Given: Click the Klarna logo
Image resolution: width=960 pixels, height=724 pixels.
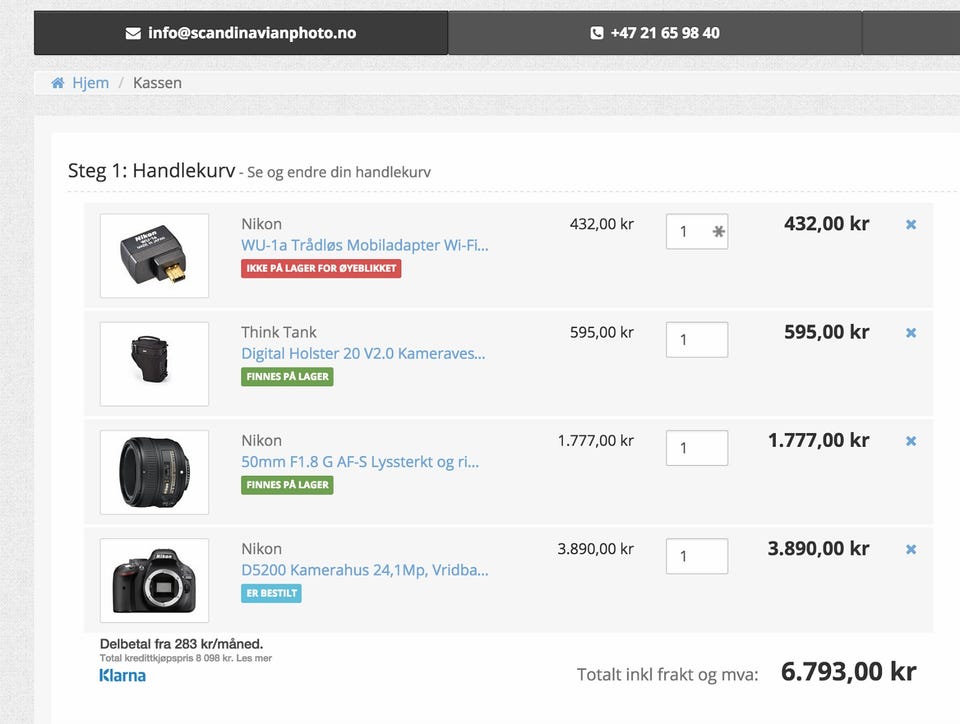Looking at the screenshot, I should click(x=123, y=676).
